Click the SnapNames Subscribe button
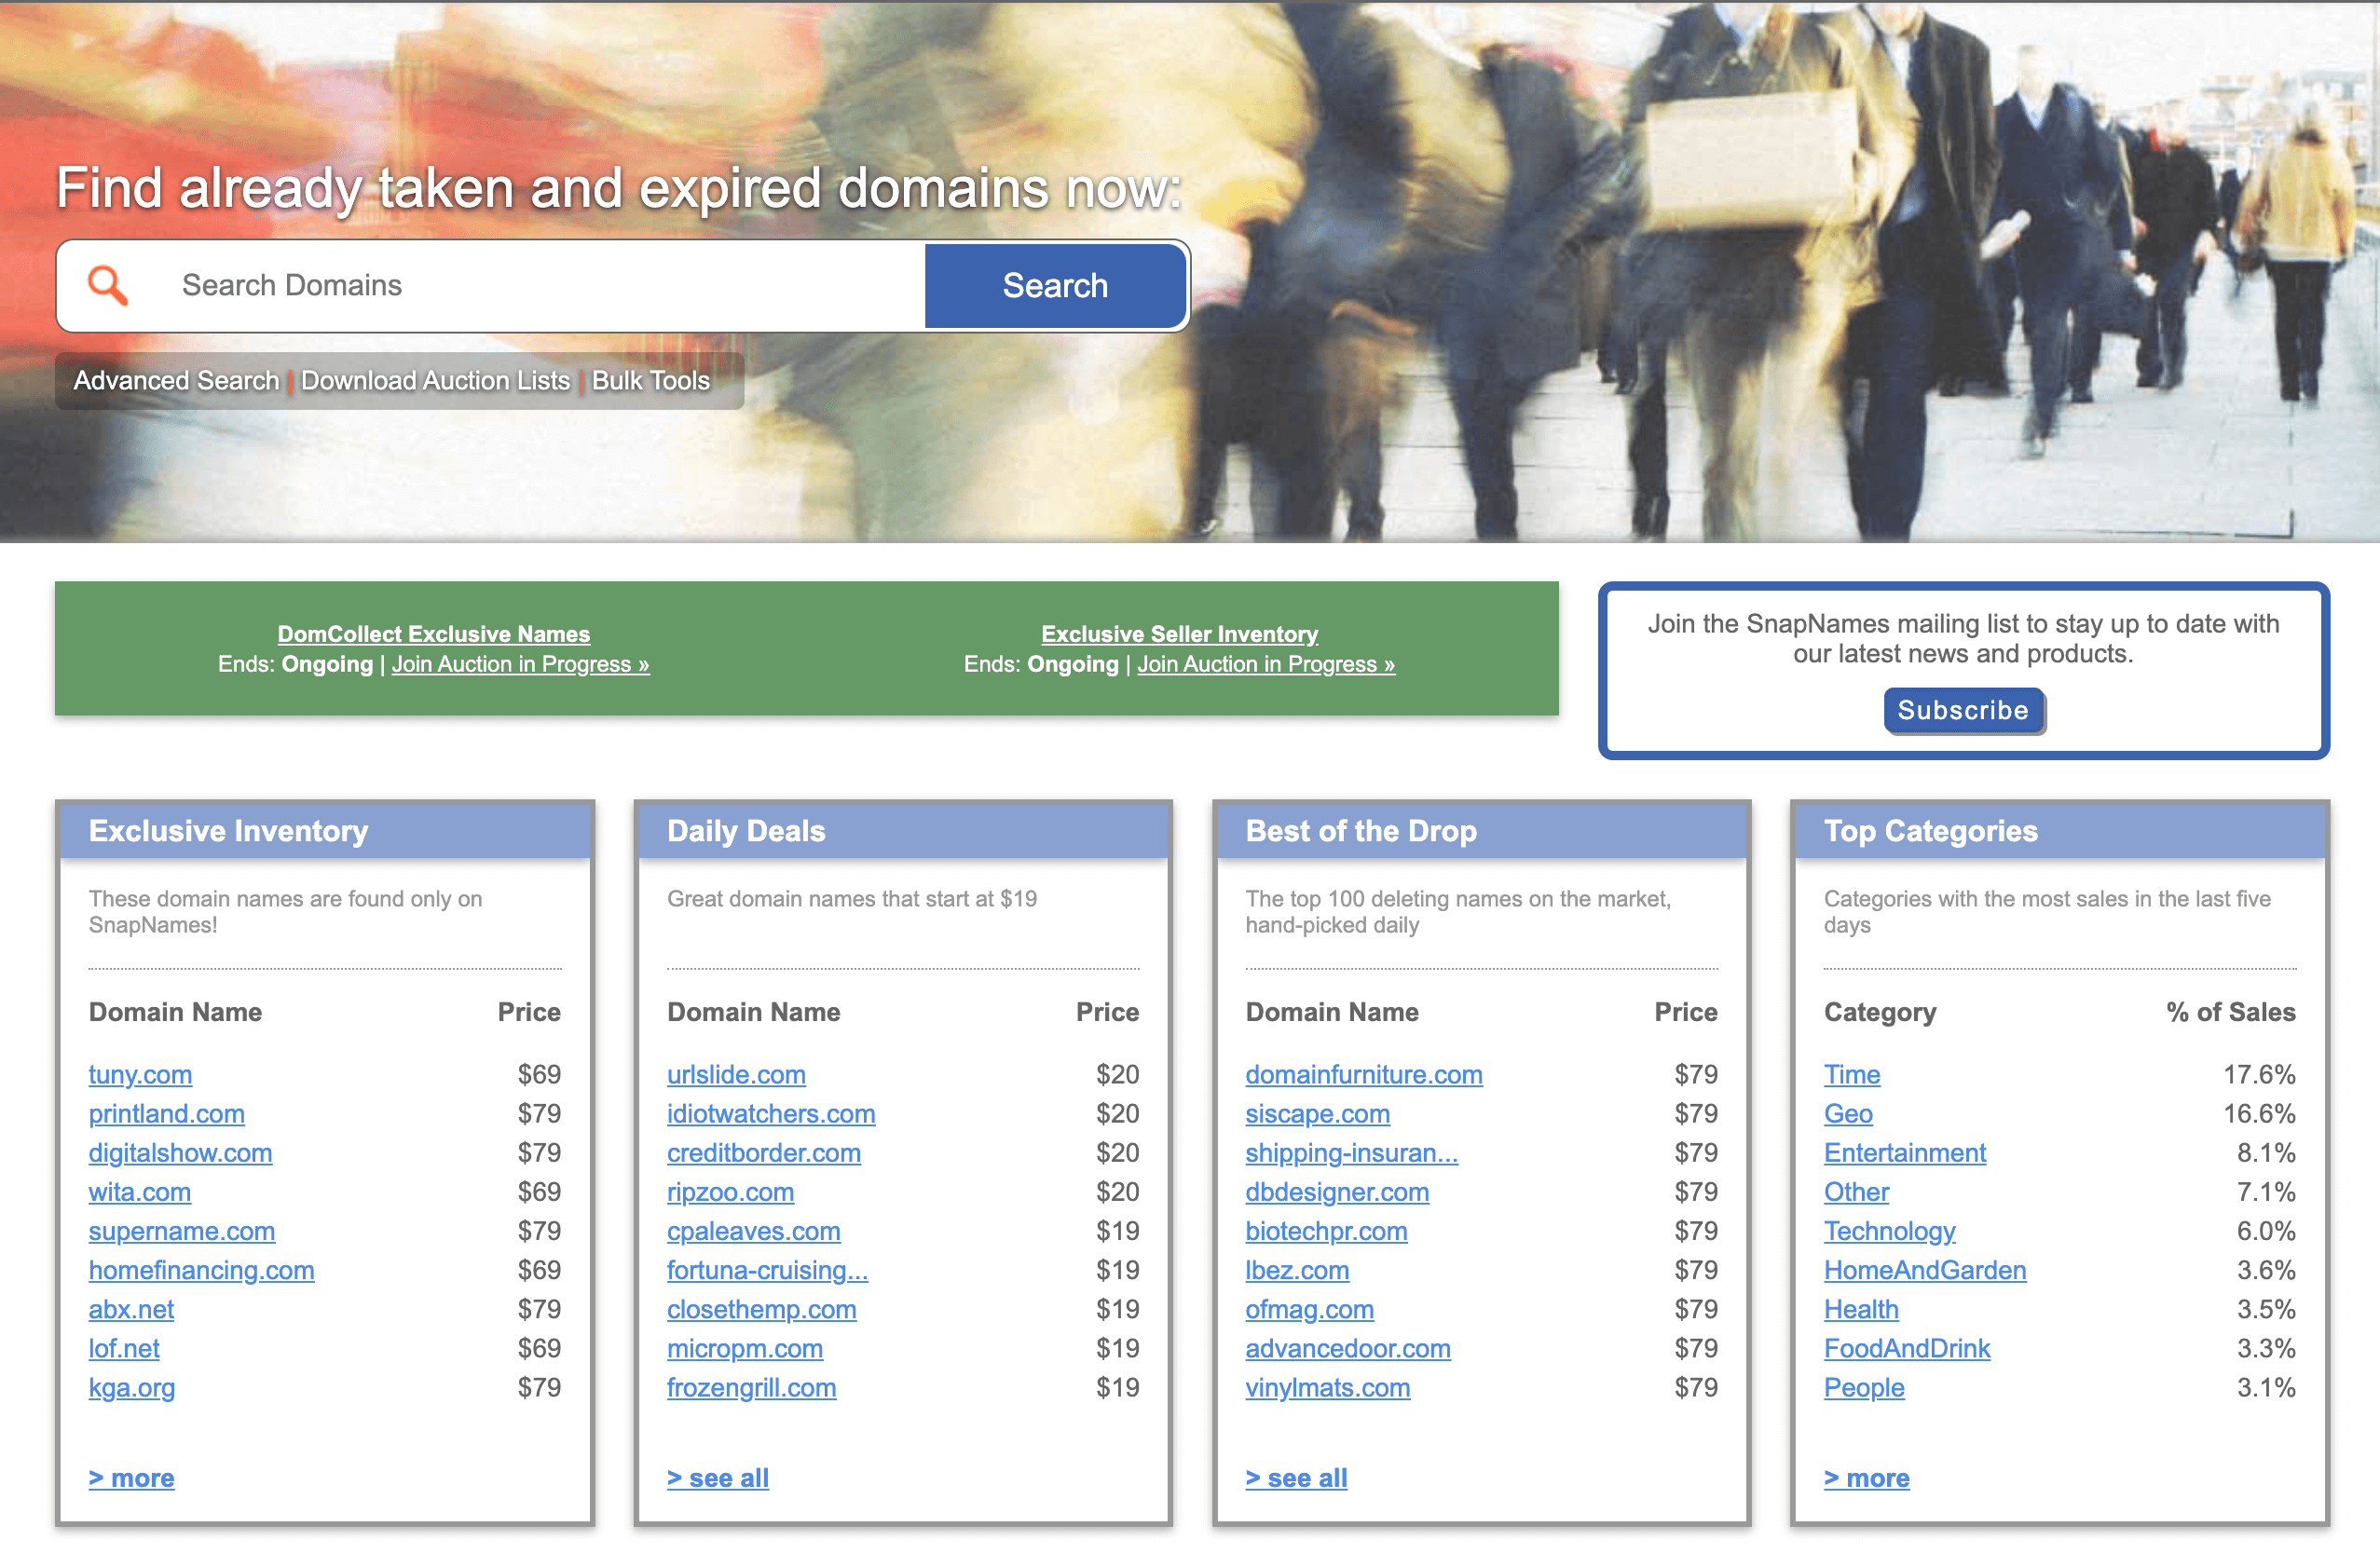 (1963, 708)
